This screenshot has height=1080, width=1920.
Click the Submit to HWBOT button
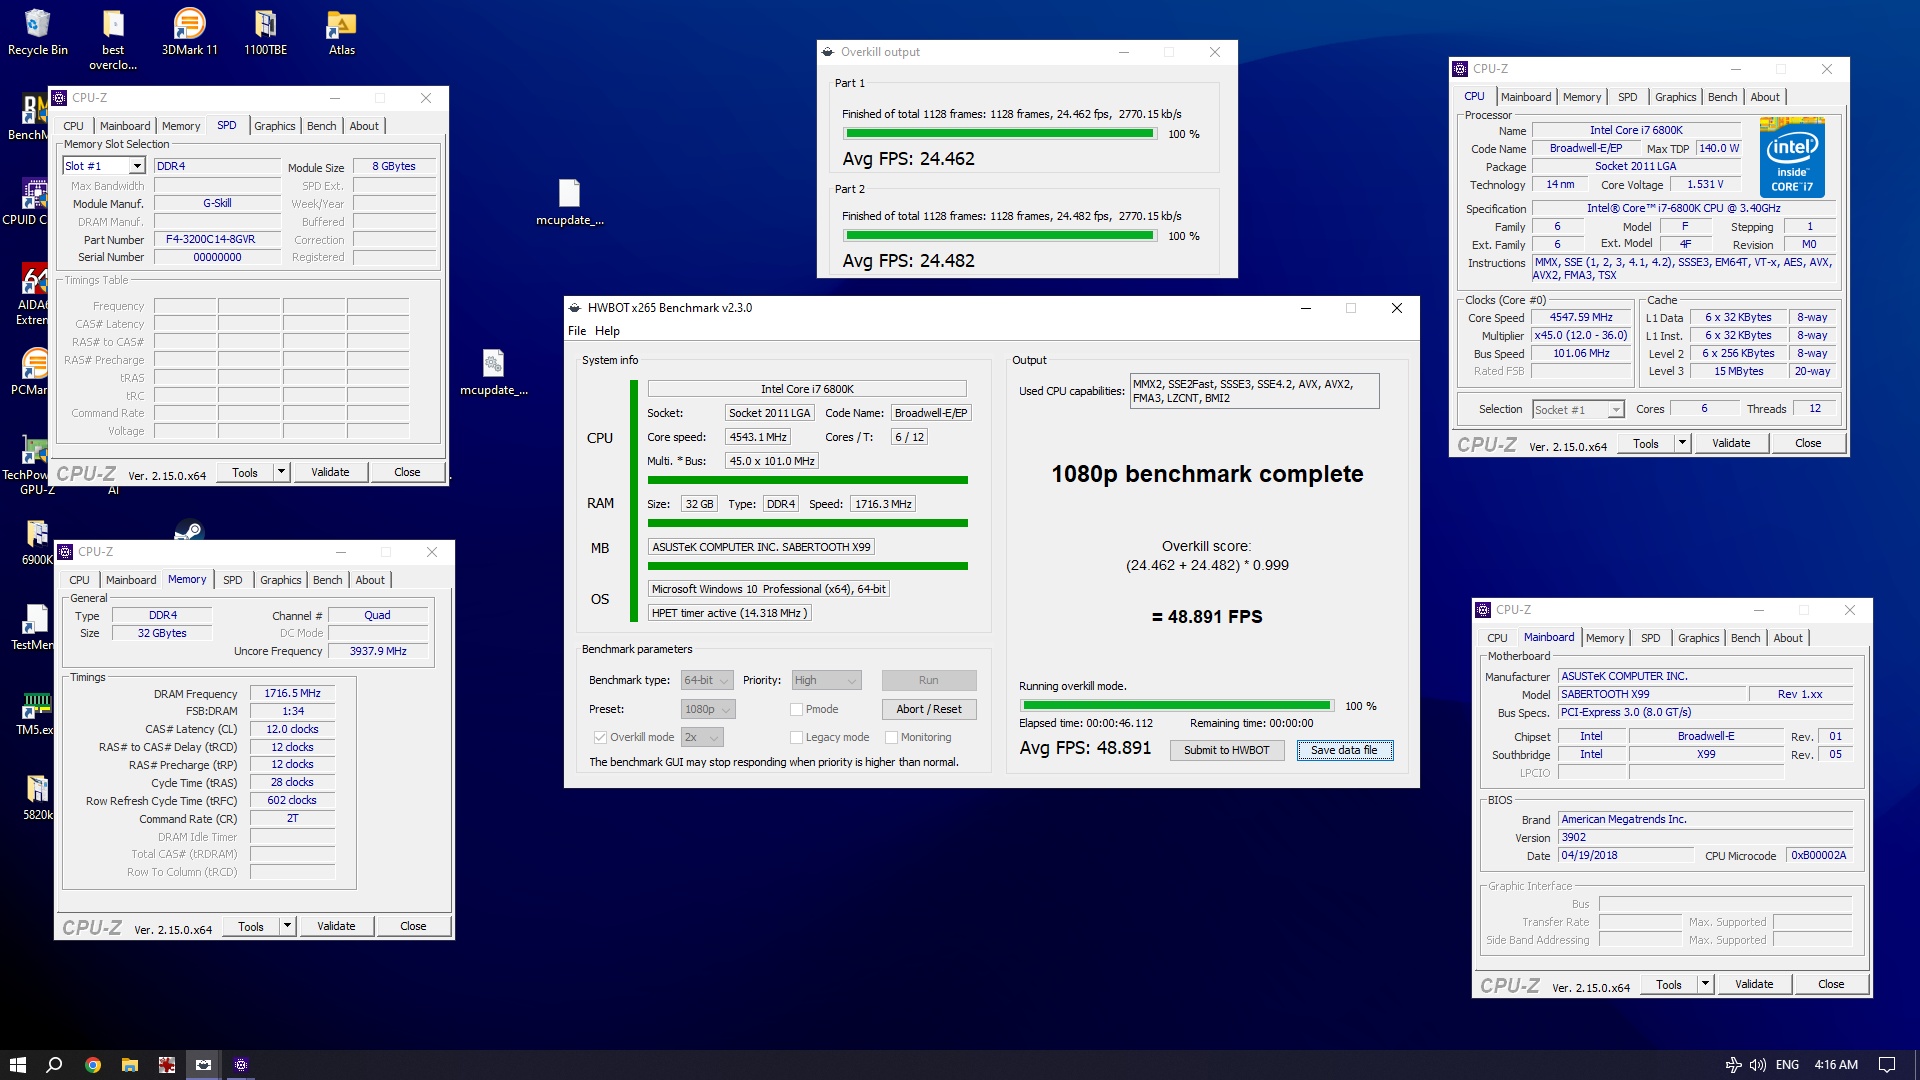point(1226,750)
